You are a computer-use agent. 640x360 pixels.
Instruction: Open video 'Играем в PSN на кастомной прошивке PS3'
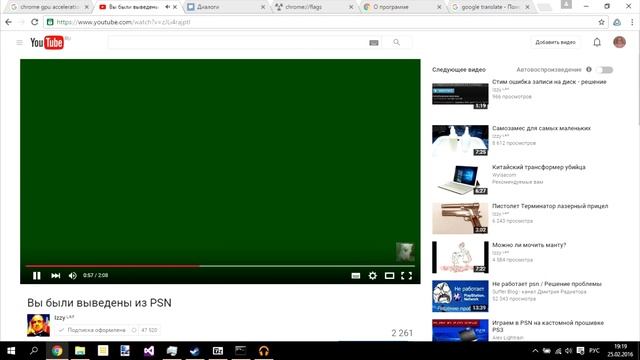[x=548, y=326]
